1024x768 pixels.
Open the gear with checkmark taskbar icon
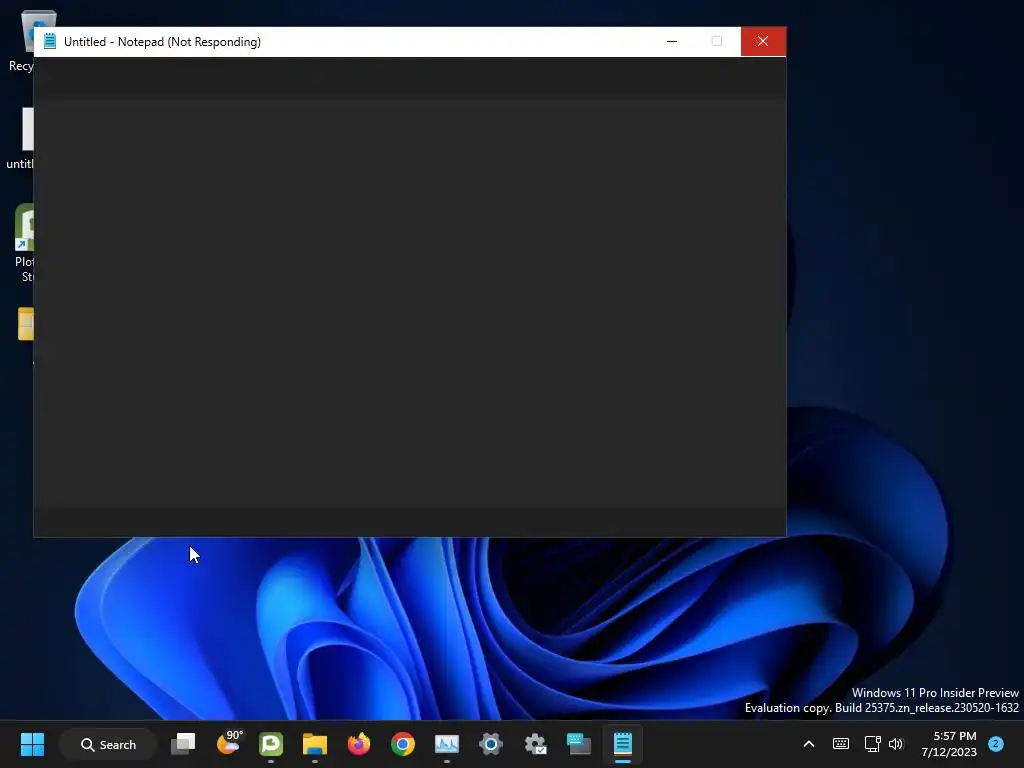(x=535, y=744)
